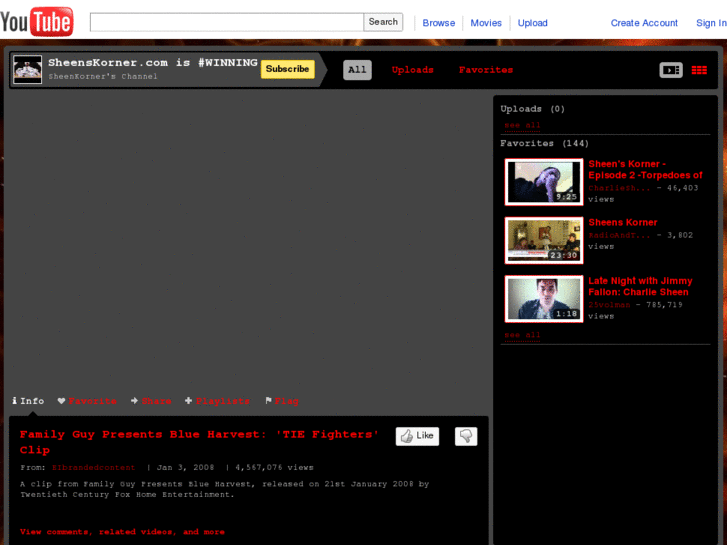Switch to the Uploads tab
Image resolution: width=727 pixels, height=545 pixels.
(412, 70)
